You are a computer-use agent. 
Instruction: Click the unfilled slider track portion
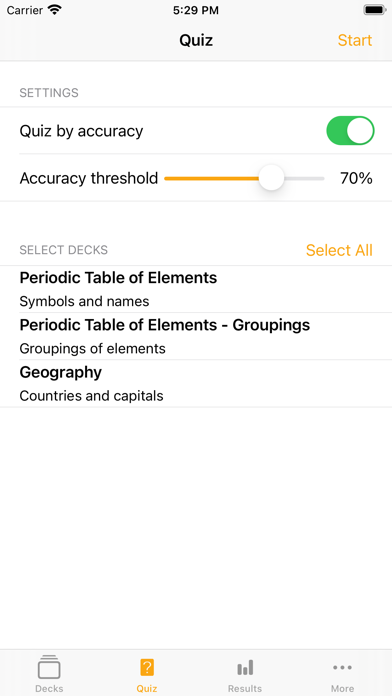point(304,178)
